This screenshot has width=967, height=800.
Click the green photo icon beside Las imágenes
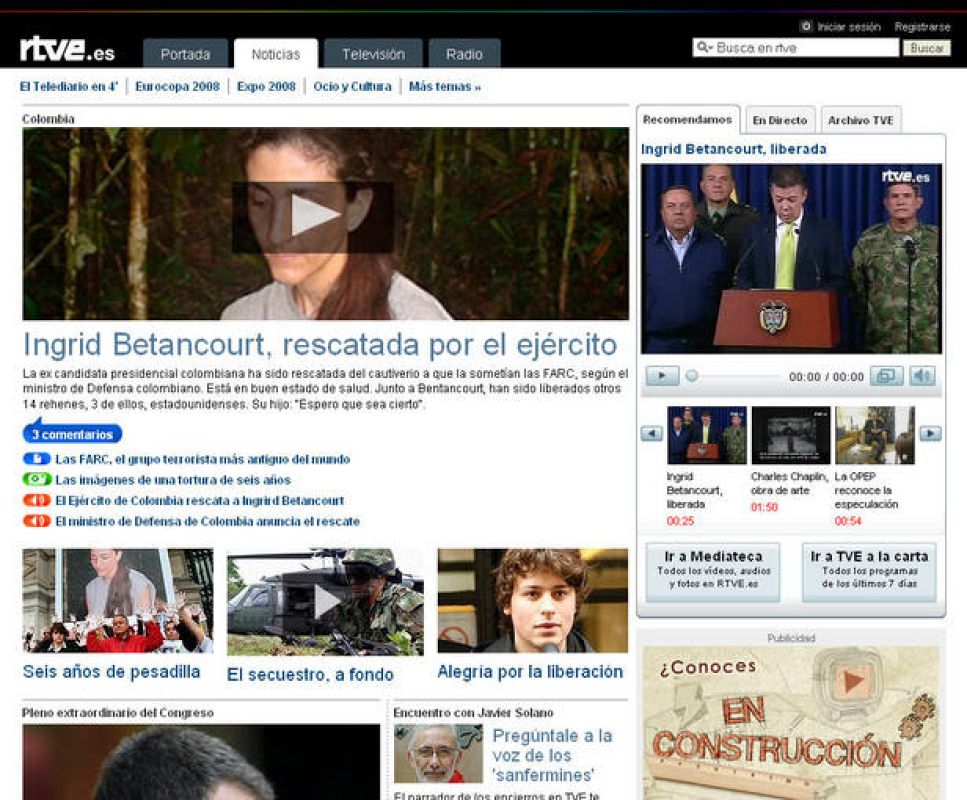pyautogui.click(x=37, y=480)
